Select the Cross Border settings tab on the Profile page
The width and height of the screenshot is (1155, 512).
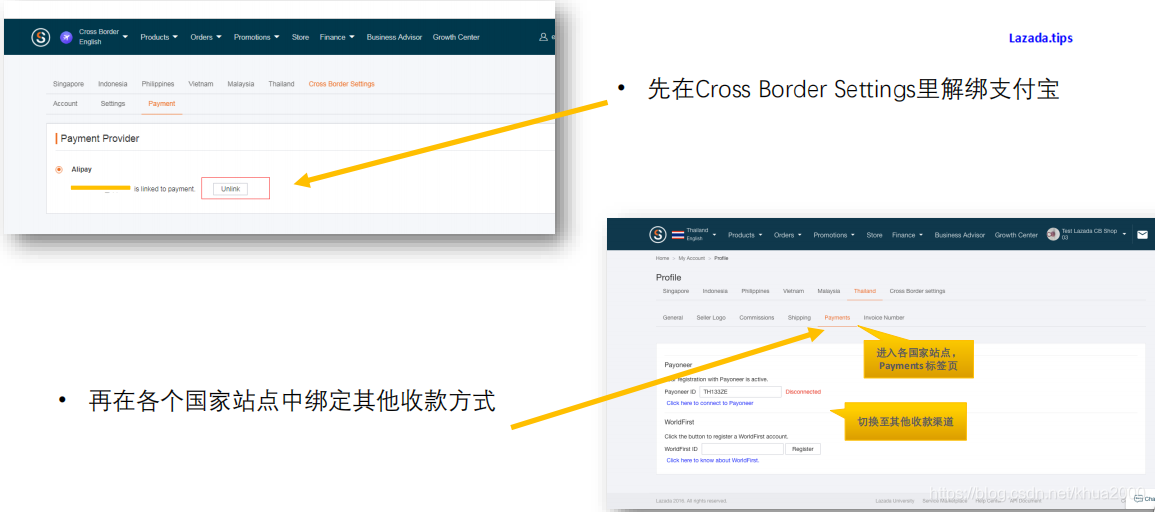[x=917, y=291]
